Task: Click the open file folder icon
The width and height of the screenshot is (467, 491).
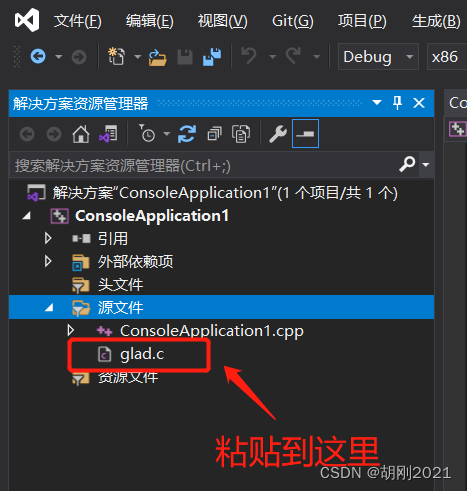Action: (x=157, y=57)
